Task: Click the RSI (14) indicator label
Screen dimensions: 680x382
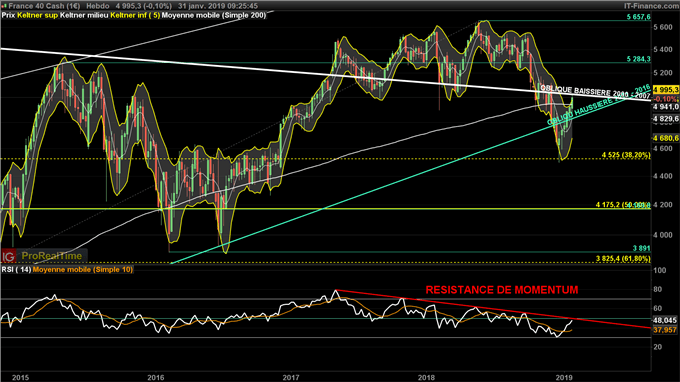Action: tap(16, 269)
